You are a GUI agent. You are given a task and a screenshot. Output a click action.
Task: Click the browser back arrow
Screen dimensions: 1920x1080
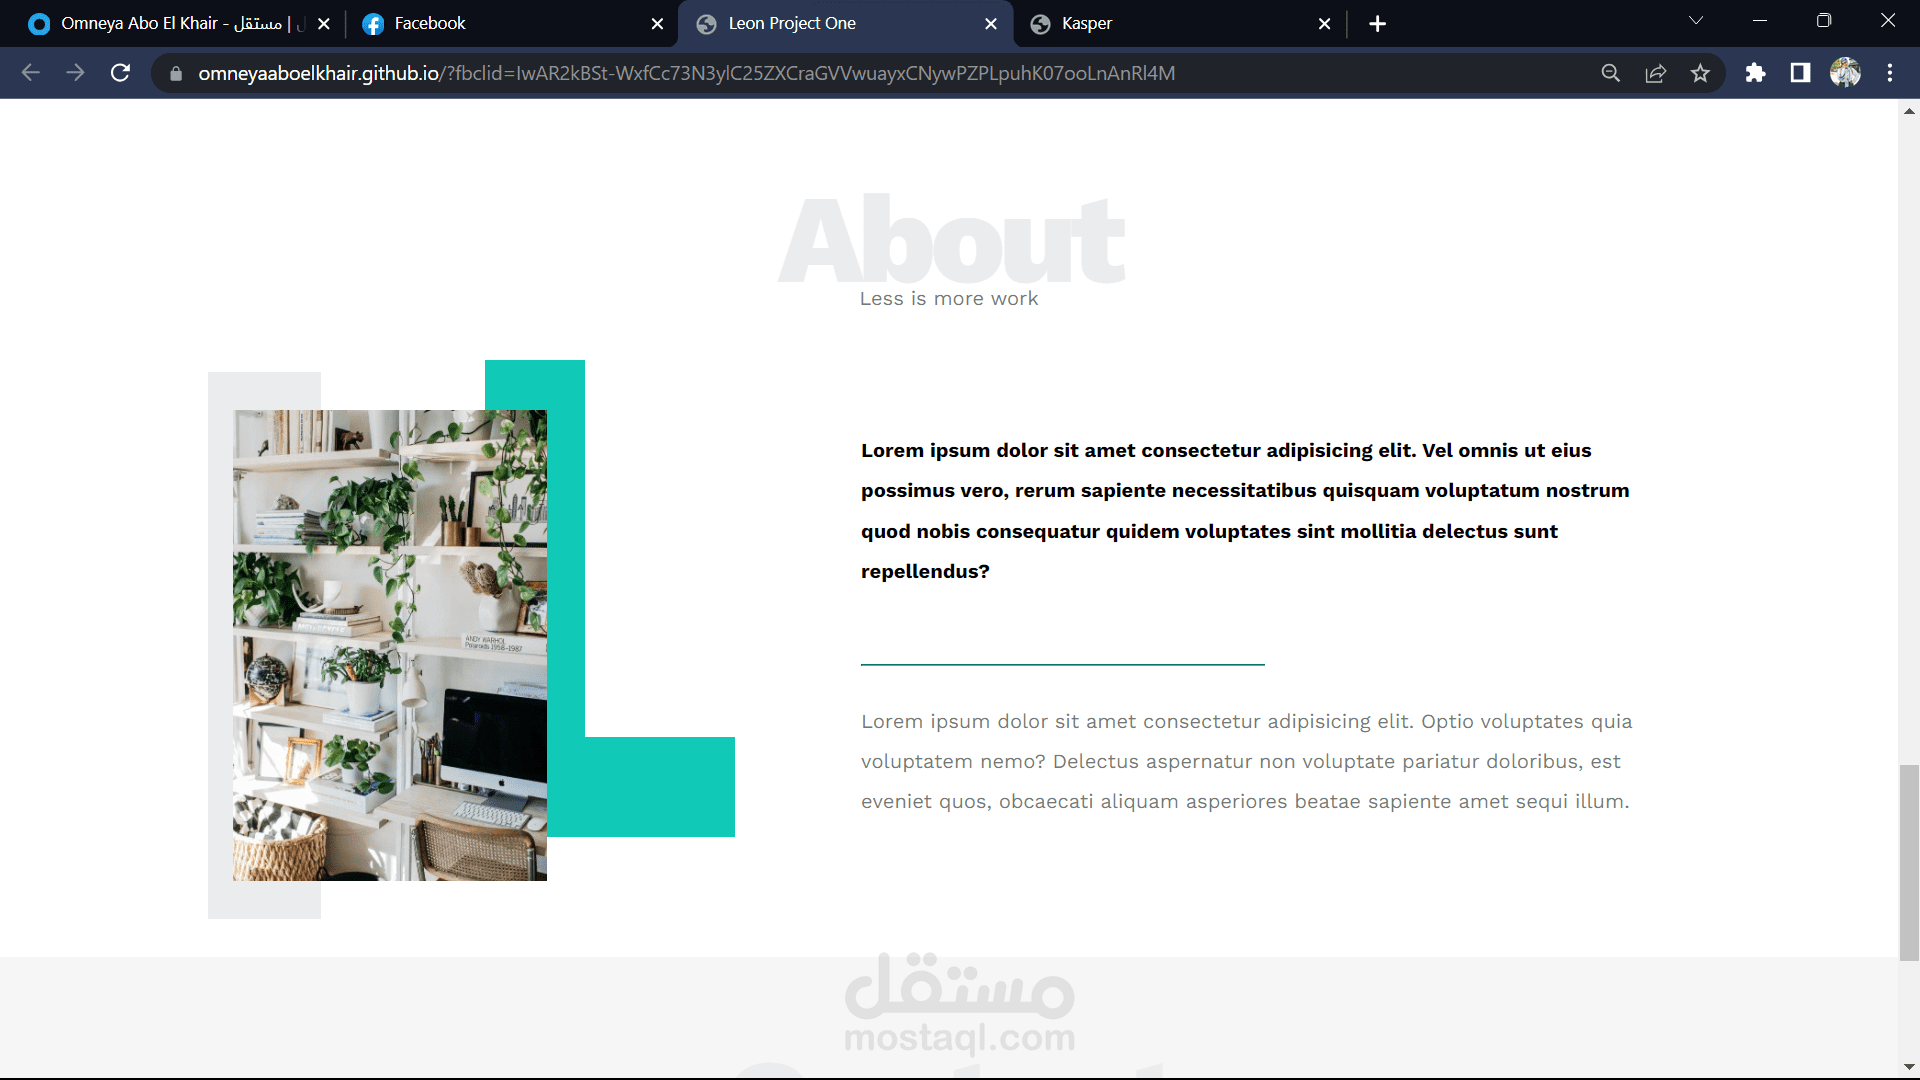click(x=31, y=73)
